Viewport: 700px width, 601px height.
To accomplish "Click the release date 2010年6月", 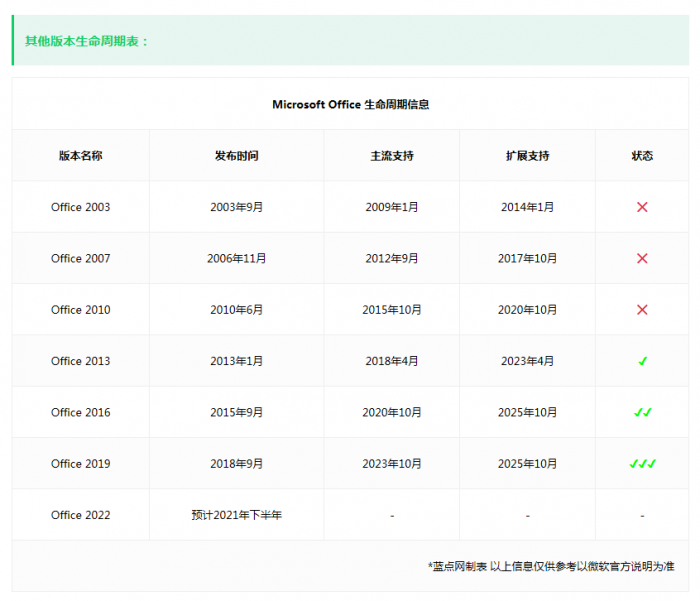I will [x=237, y=310].
